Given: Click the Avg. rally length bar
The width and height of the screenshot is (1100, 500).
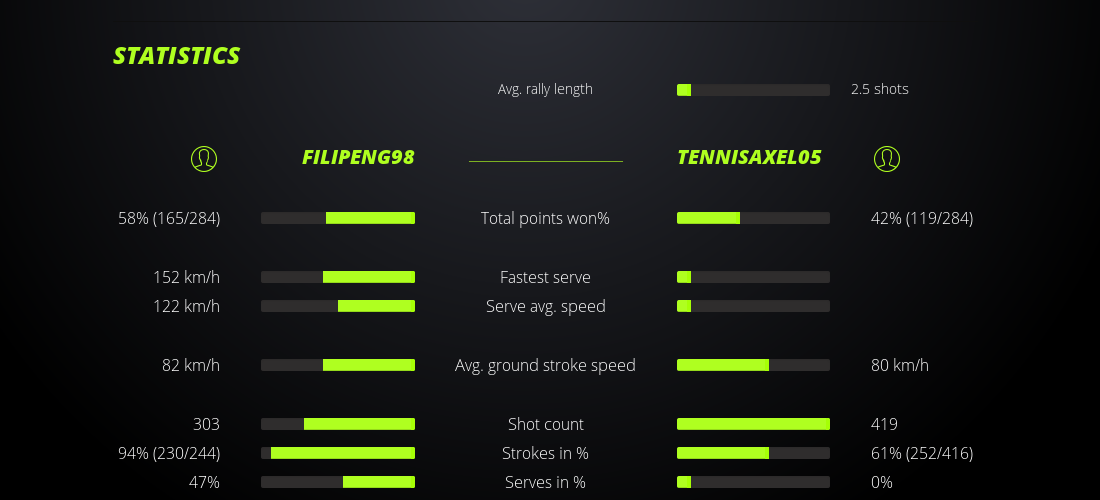Looking at the screenshot, I should [x=753, y=90].
